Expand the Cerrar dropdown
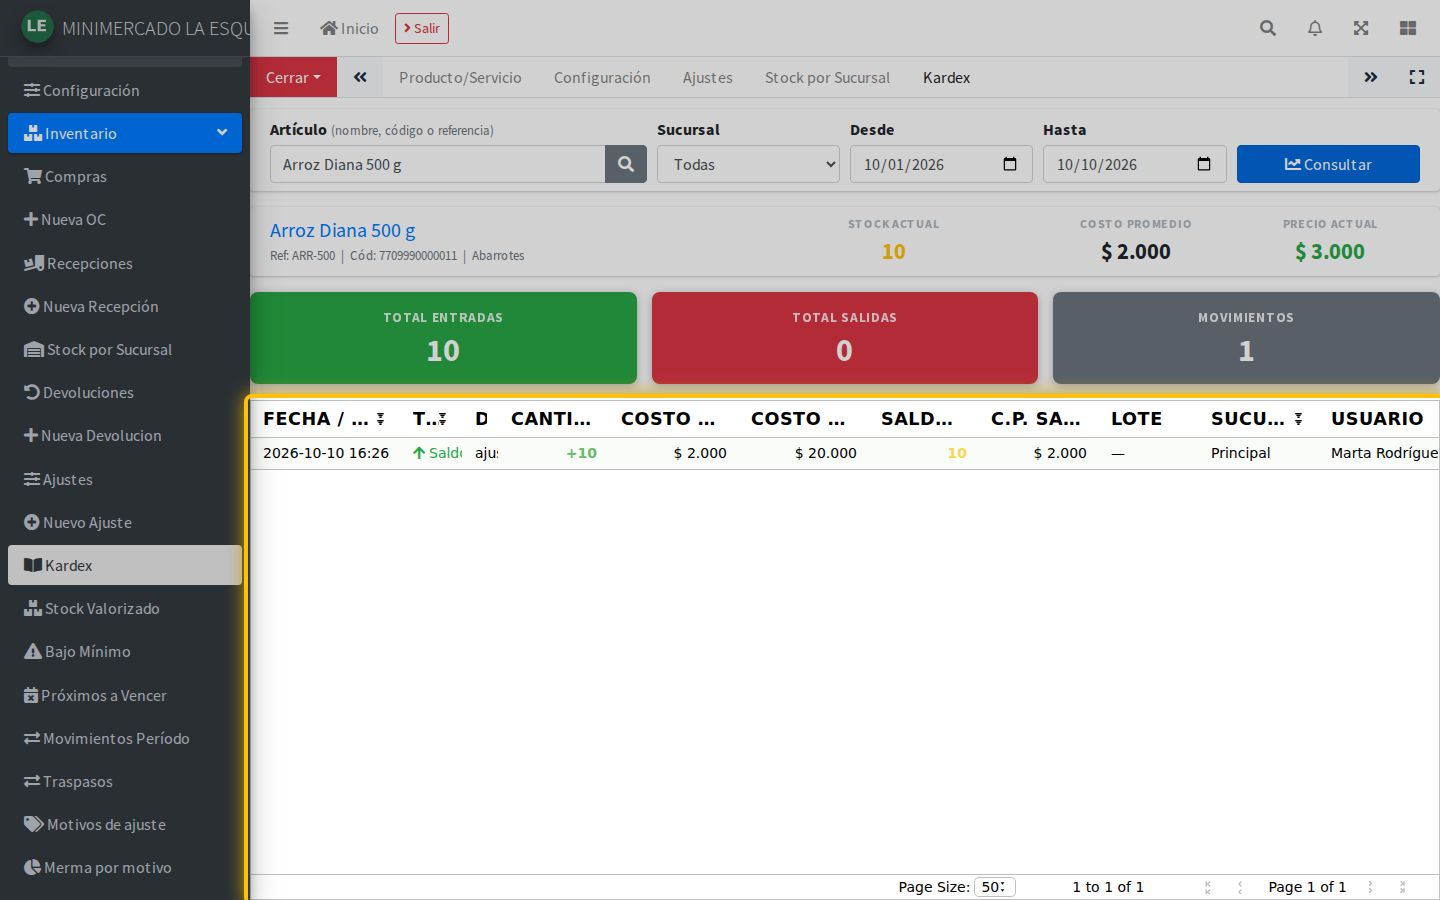Screen dimensions: 1440x900 pos(293,77)
